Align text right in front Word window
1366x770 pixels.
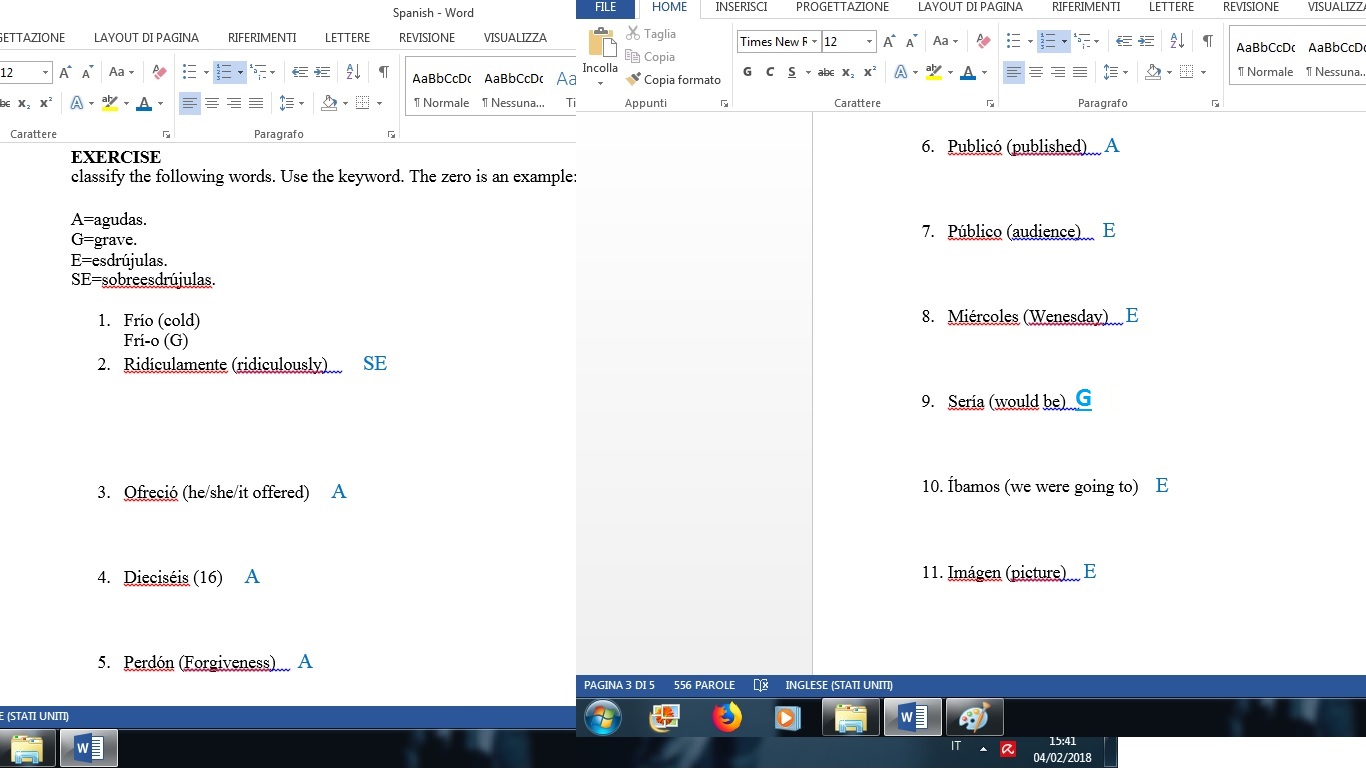tap(1058, 72)
